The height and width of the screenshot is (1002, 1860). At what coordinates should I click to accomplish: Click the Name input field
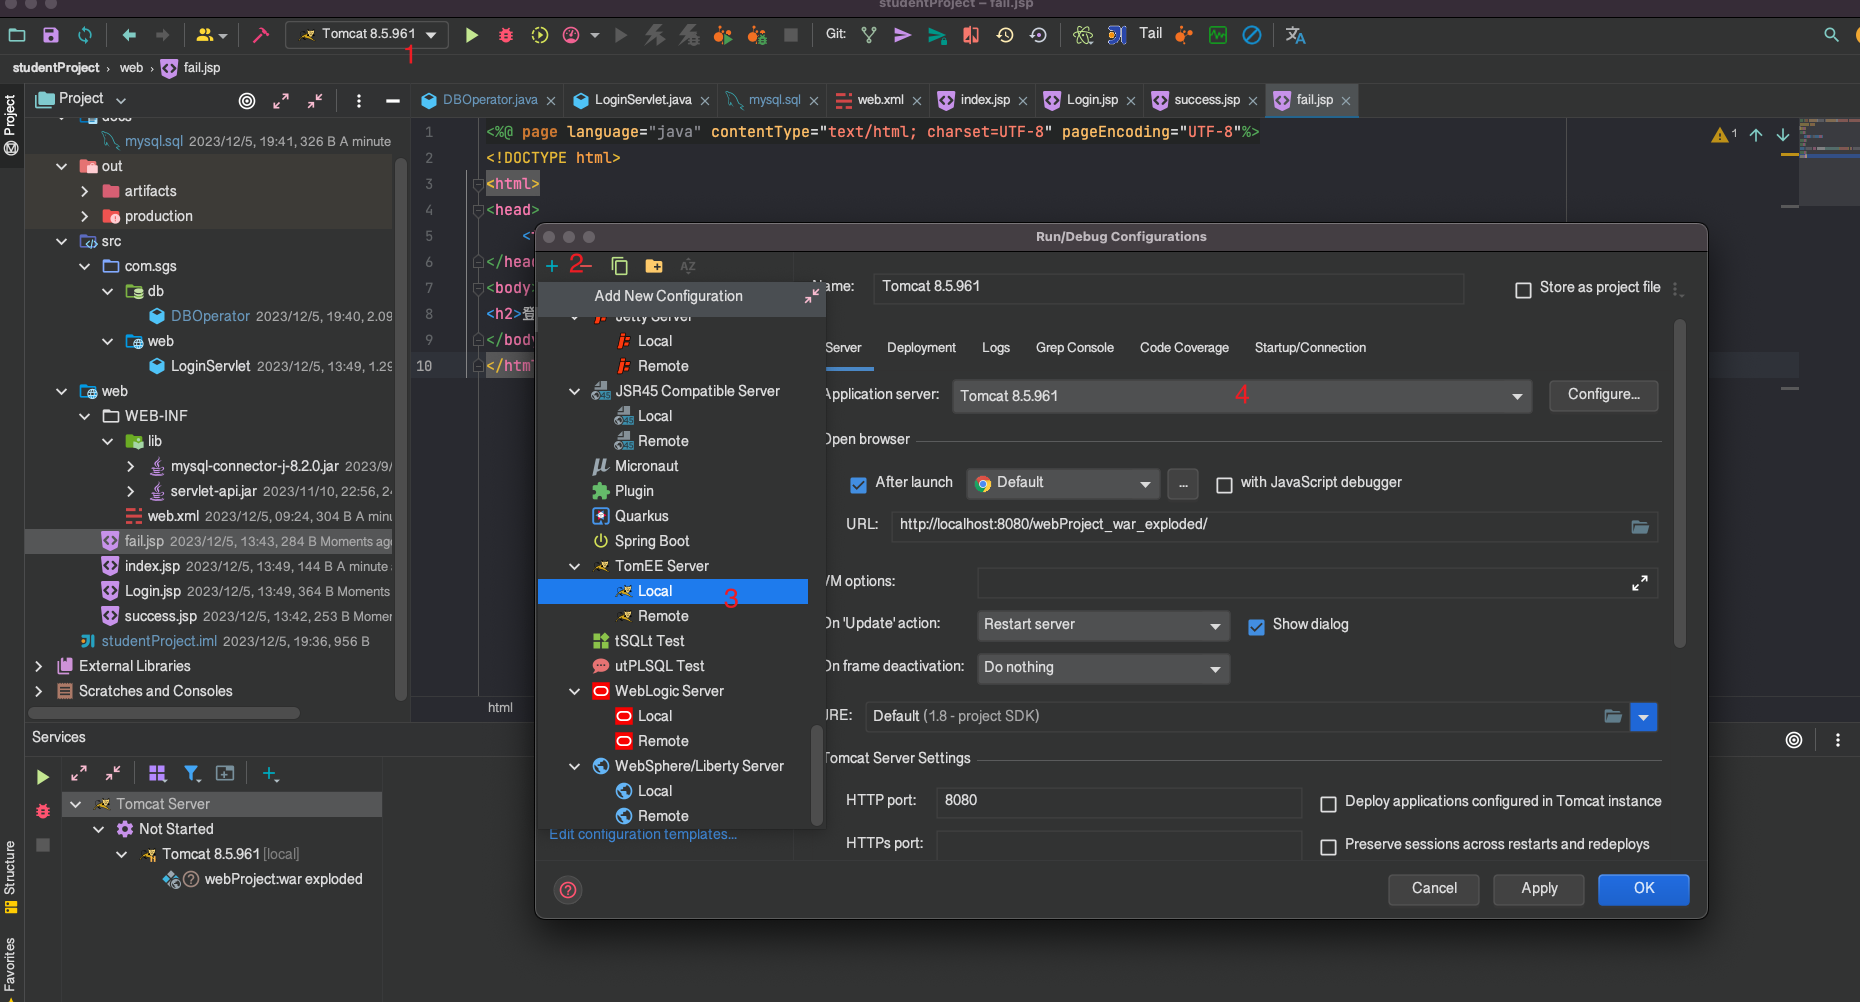pos(1168,287)
